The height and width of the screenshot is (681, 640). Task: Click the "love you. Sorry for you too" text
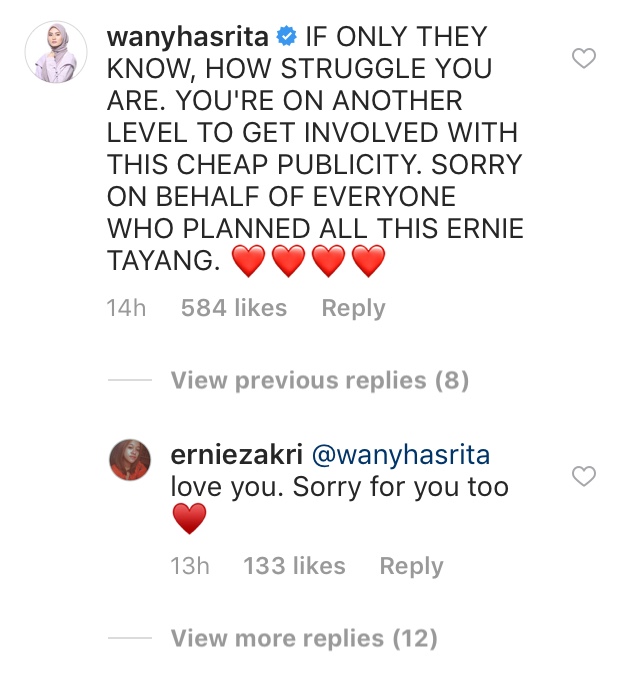pos(339,488)
